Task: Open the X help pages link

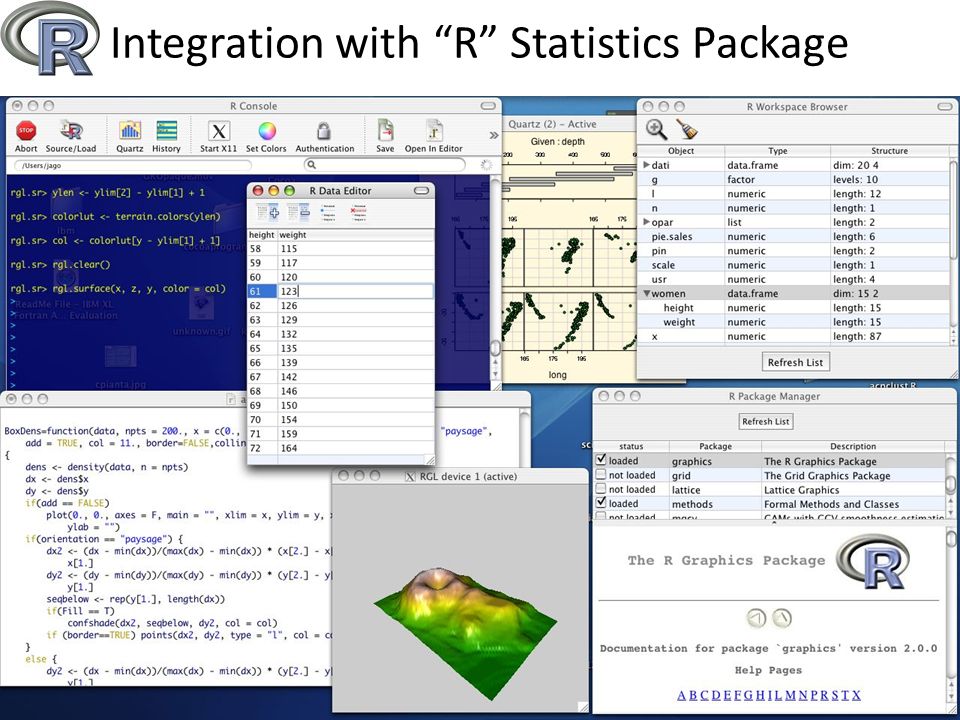Action: coord(856,695)
